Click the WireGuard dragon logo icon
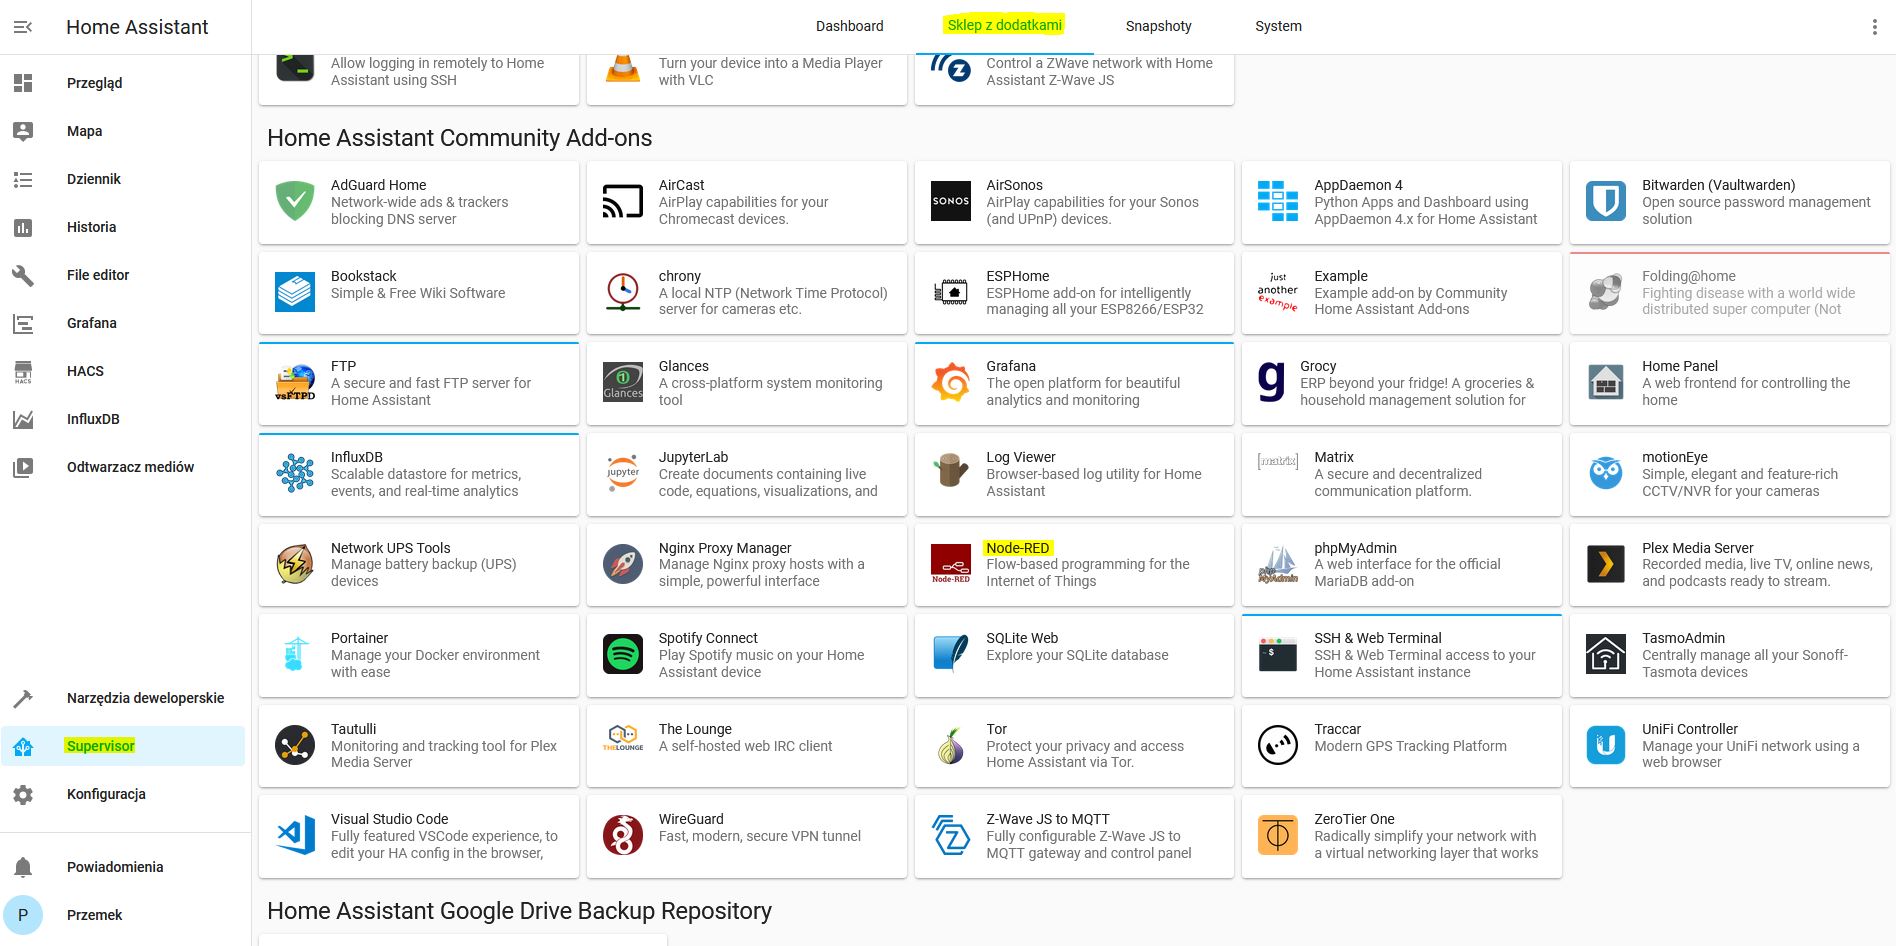Viewport: 1896px width, 946px height. (623, 836)
